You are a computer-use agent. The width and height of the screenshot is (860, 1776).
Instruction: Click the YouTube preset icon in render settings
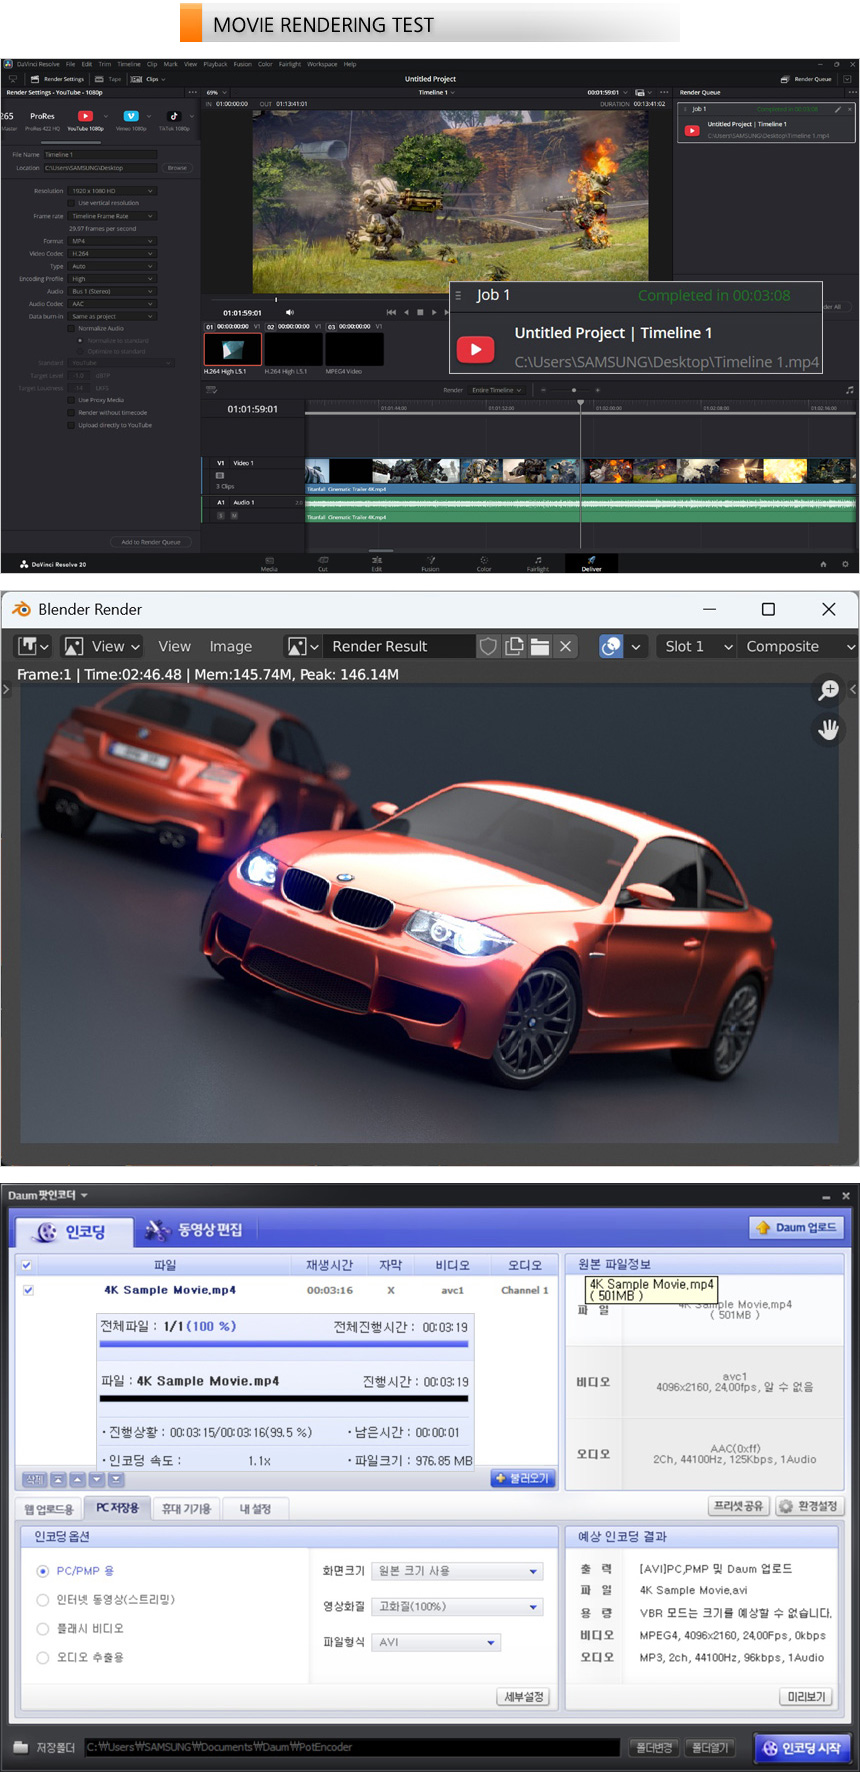tap(86, 116)
